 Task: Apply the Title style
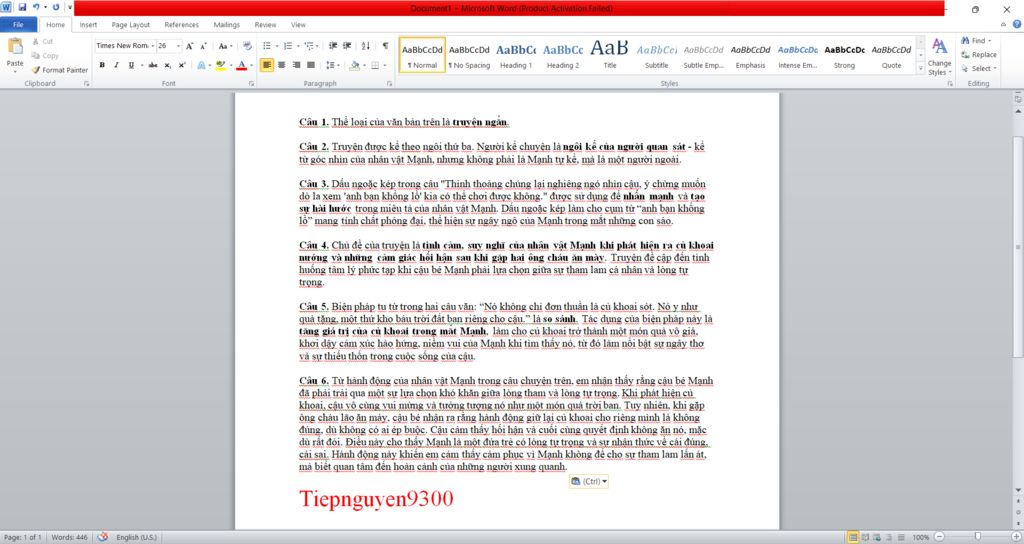(x=610, y=55)
